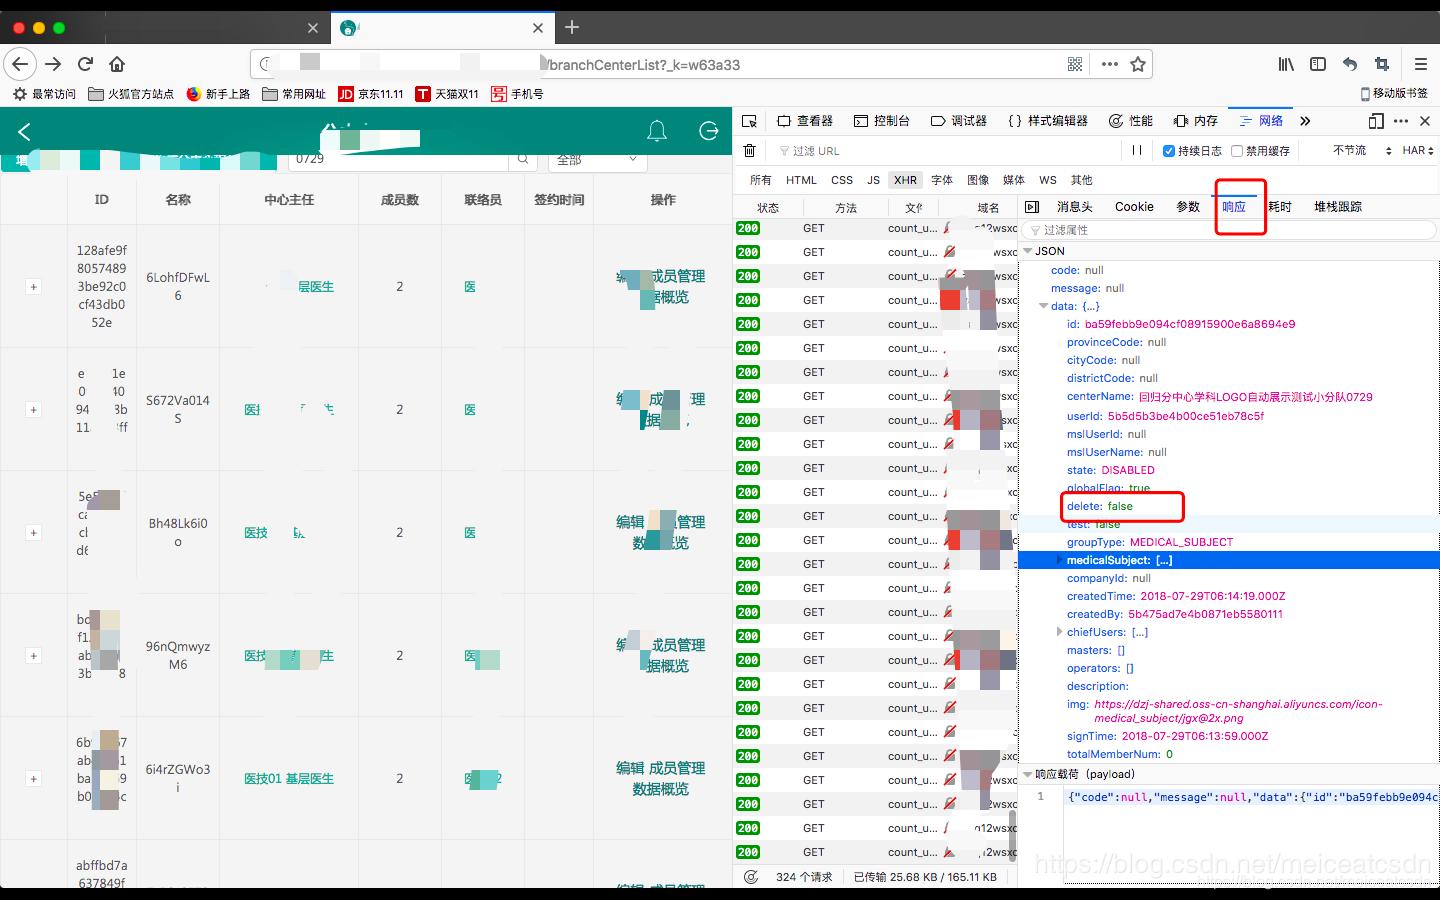Expand table row 6LohfDFwL6 with plus
Viewport: 1440px width, 900px height.
point(33,287)
